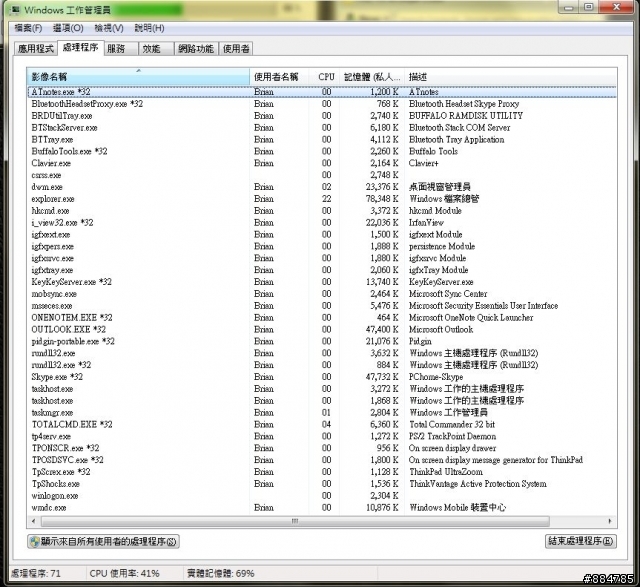The image size is (640, 587).
Task: Click horizontal scrollbar right arrow
Action: pos(610,521)
